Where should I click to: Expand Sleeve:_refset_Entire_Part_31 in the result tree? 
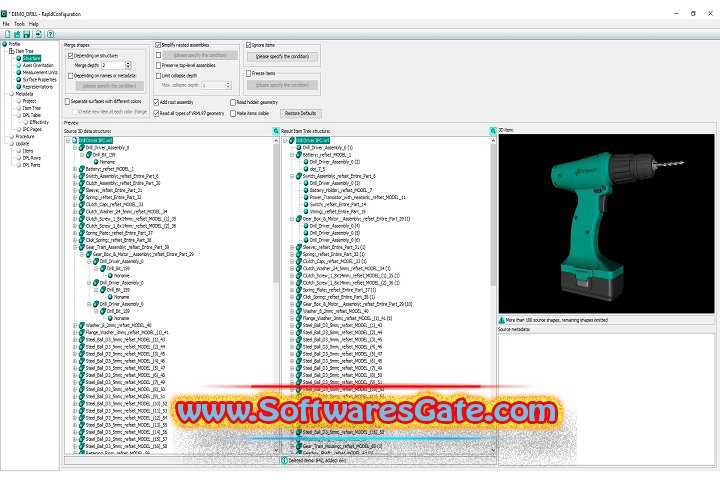(292, 247)
